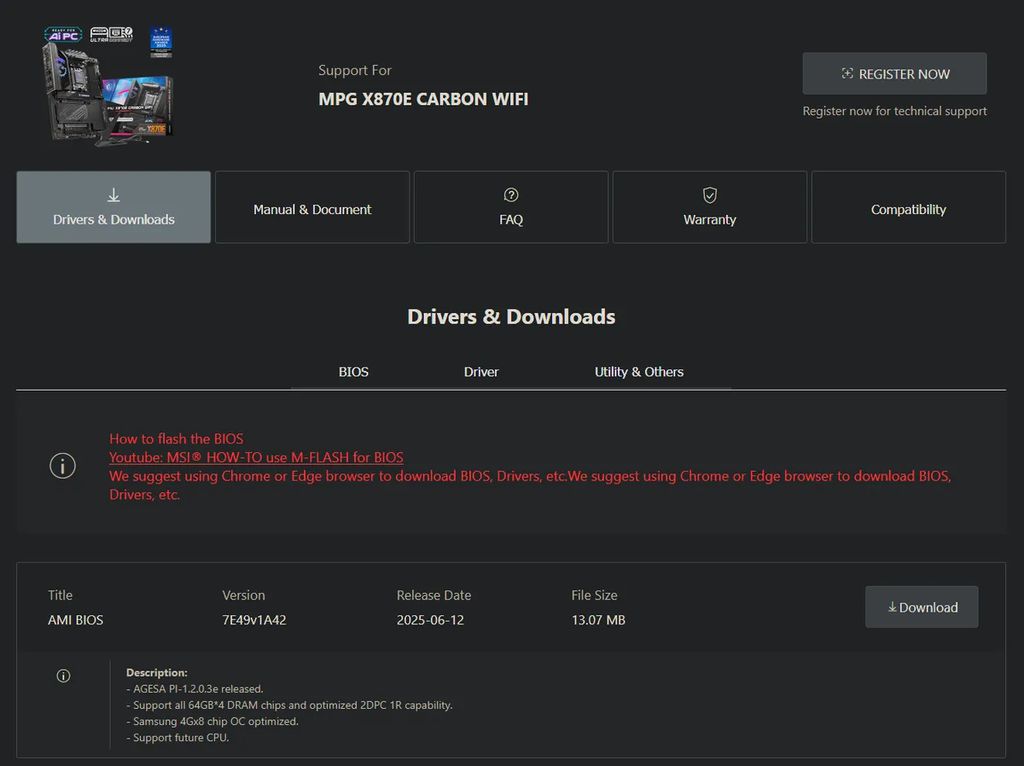Open the YouTube M-FLASH how-to link
The width and height of the screenshot is (1024, 766).
point(256,457)
